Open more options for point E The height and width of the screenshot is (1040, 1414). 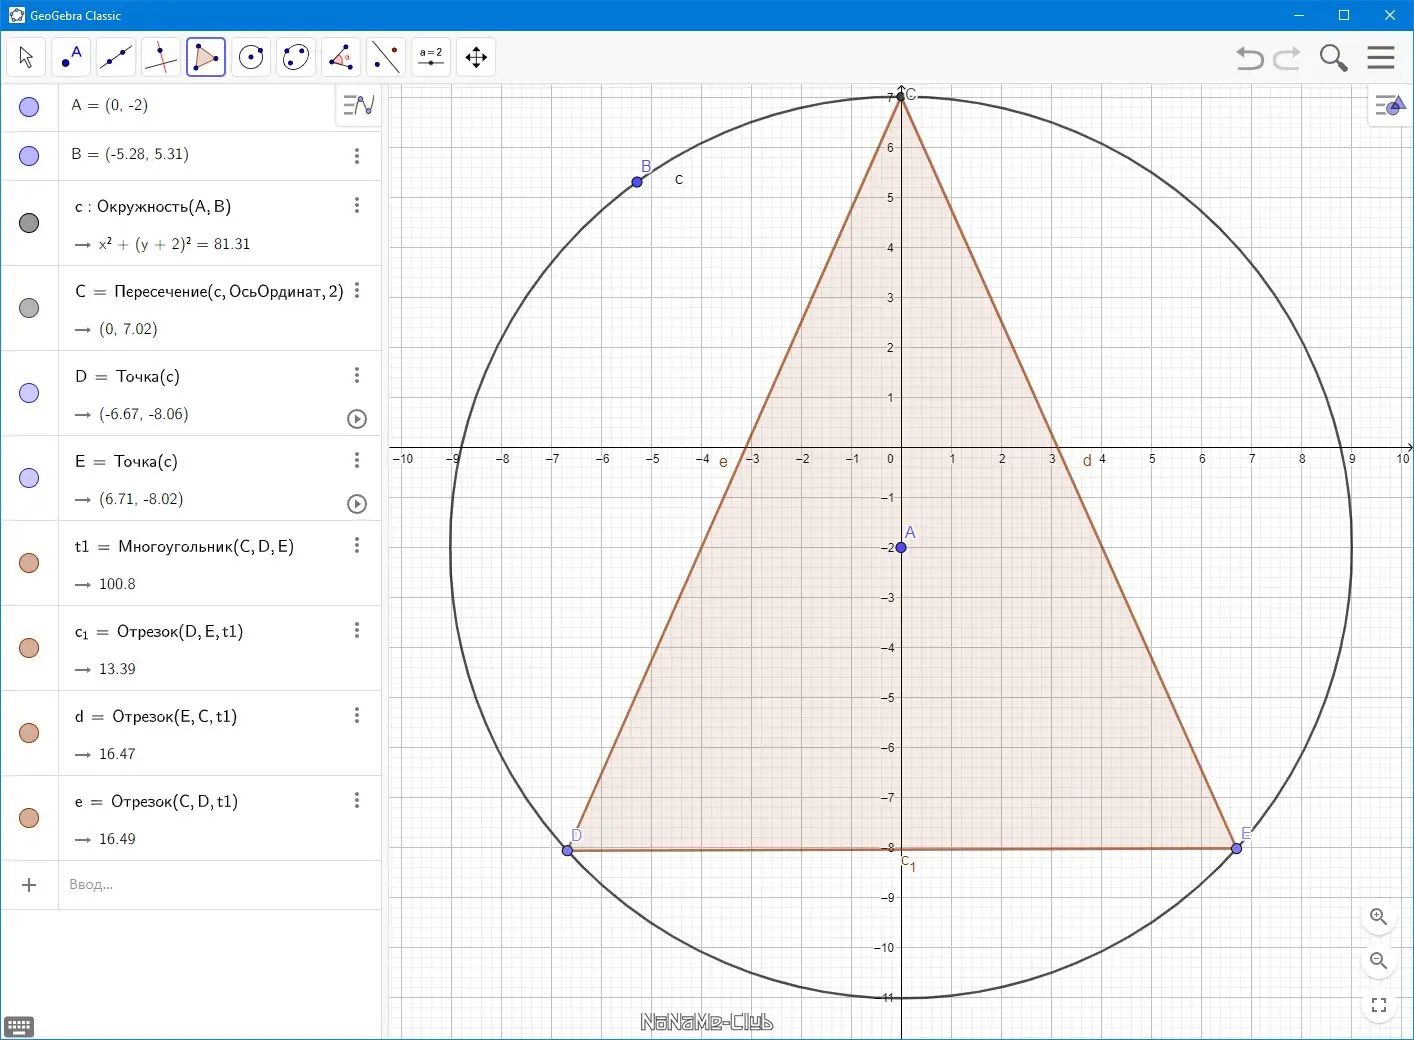[357, 460]
